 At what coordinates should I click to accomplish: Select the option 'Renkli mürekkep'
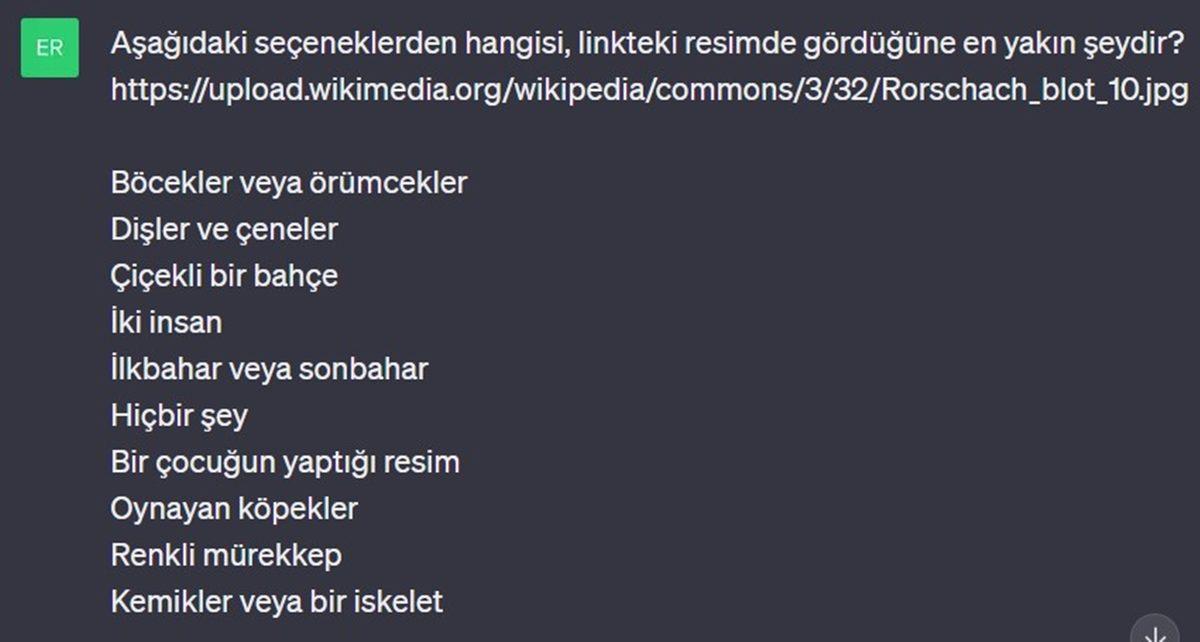pos(226,554)
